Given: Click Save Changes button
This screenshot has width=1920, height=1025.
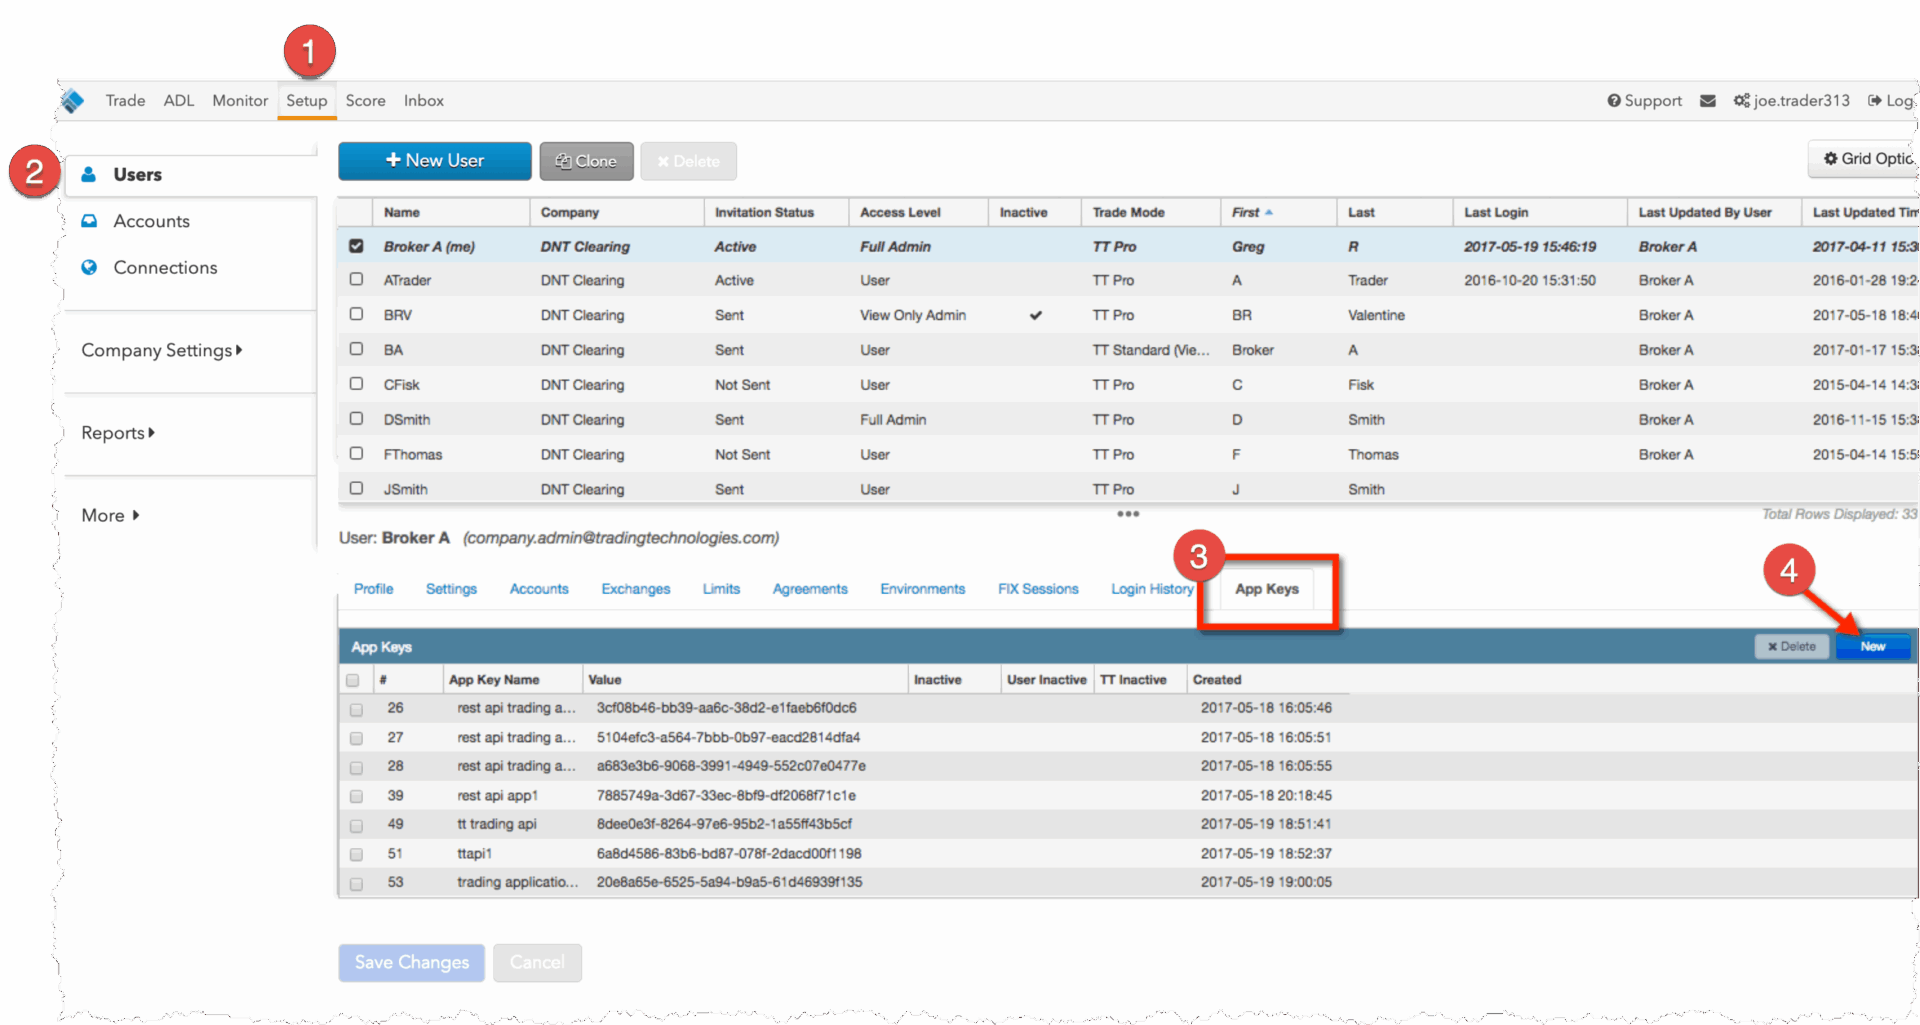Looking at the screenshot, I should [412, 962].
